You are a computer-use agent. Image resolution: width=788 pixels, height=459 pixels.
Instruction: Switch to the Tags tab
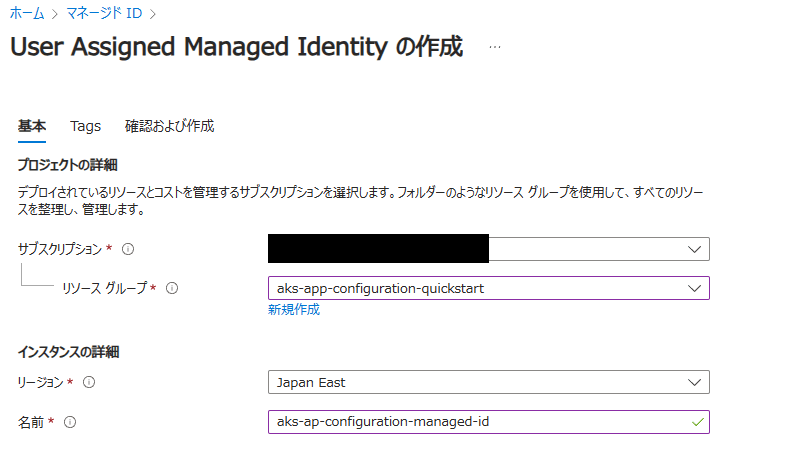pyautogui.click(x=85, y=126)
